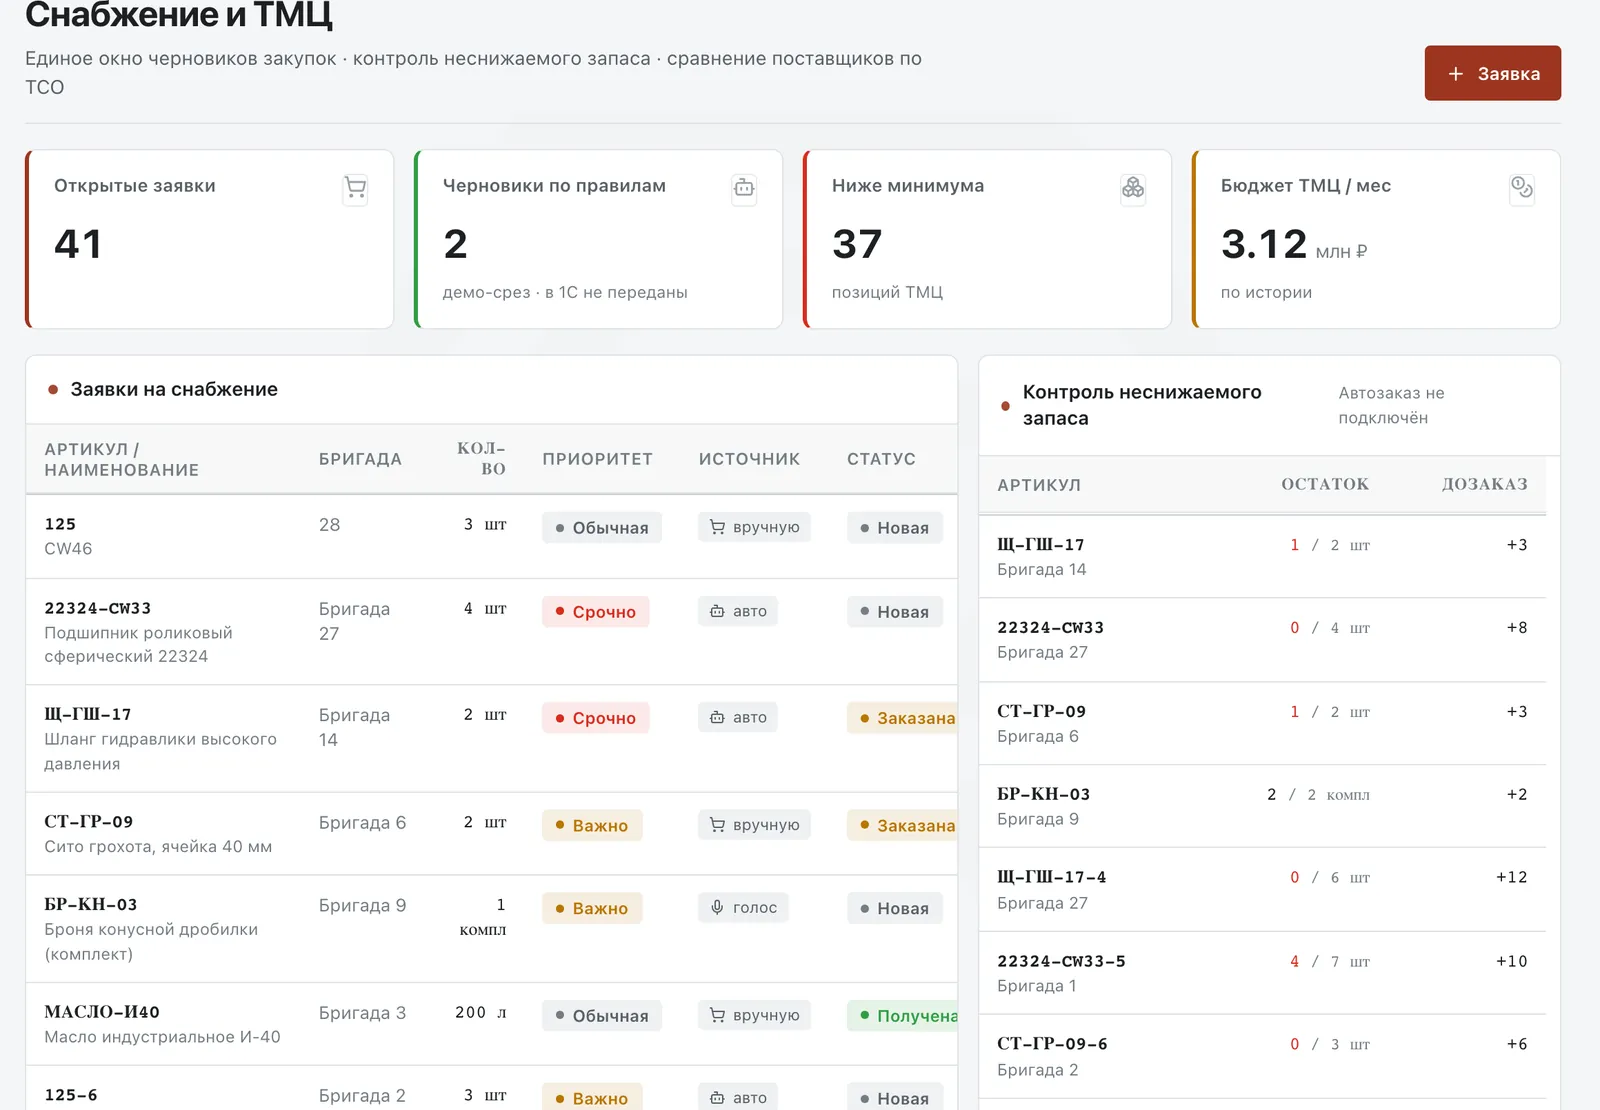
Task: Click the авто source badge for Щ-ГШ-17 request
Action: [x=738, y=717]
